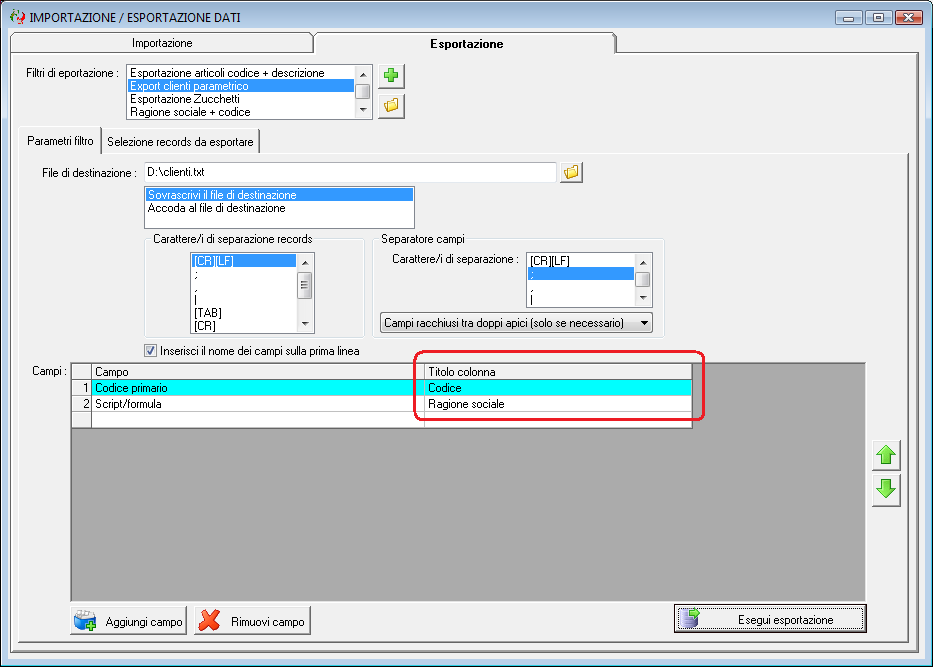The height and width of the screenshot is (667, 933).
Task: Select [CR] in record separator list
Action: click(244, 326)
